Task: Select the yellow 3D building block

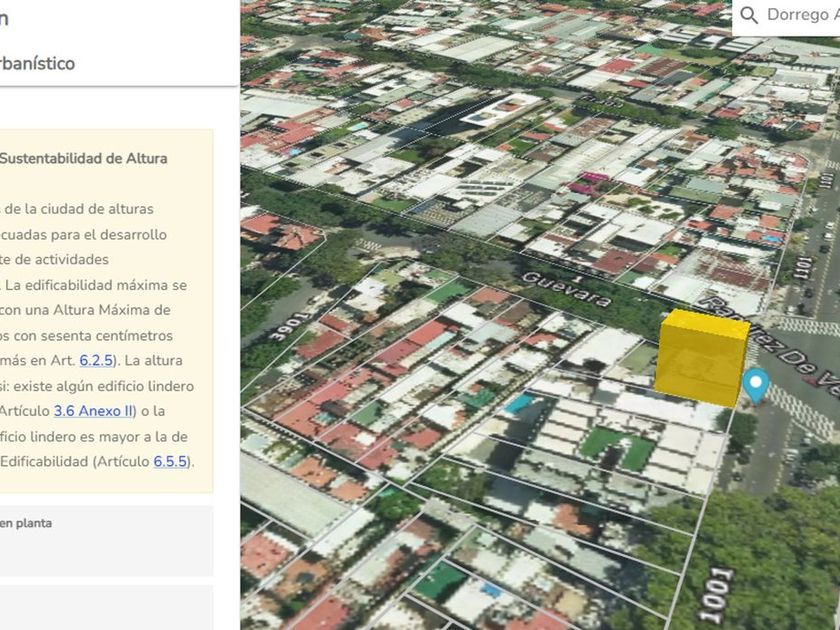Action: click(702, 357)
